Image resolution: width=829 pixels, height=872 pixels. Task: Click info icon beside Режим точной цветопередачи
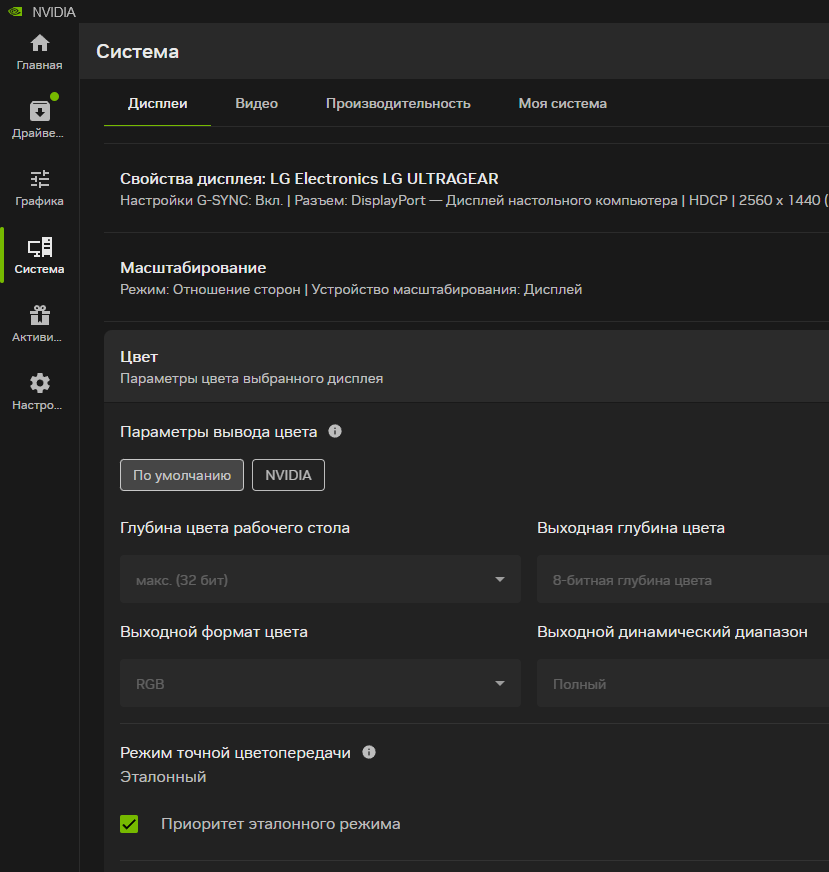tap(369, 752)
